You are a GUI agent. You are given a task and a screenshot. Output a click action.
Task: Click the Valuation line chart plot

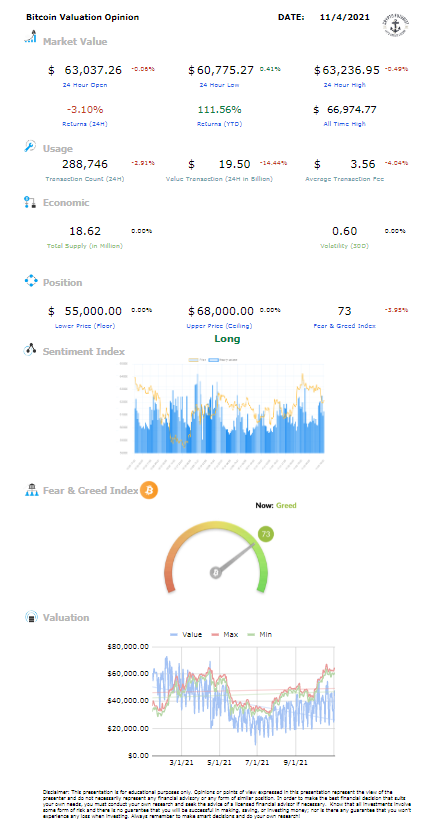coord(243,701)
